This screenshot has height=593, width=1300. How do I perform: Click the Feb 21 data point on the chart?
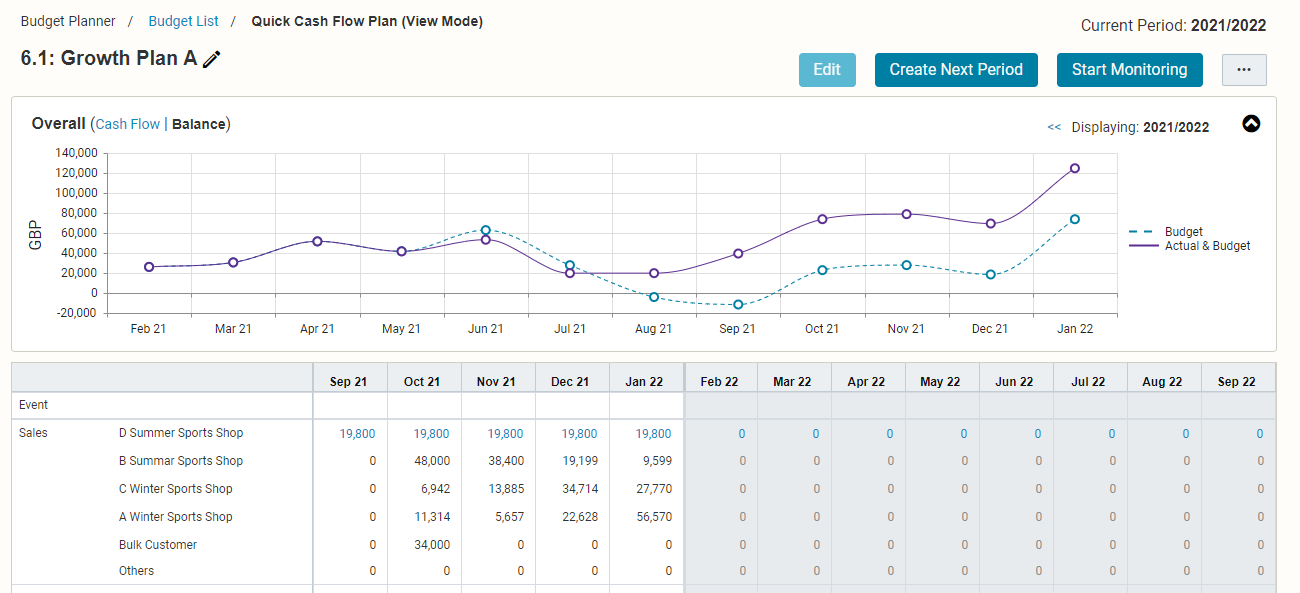(x=149, y=267)
